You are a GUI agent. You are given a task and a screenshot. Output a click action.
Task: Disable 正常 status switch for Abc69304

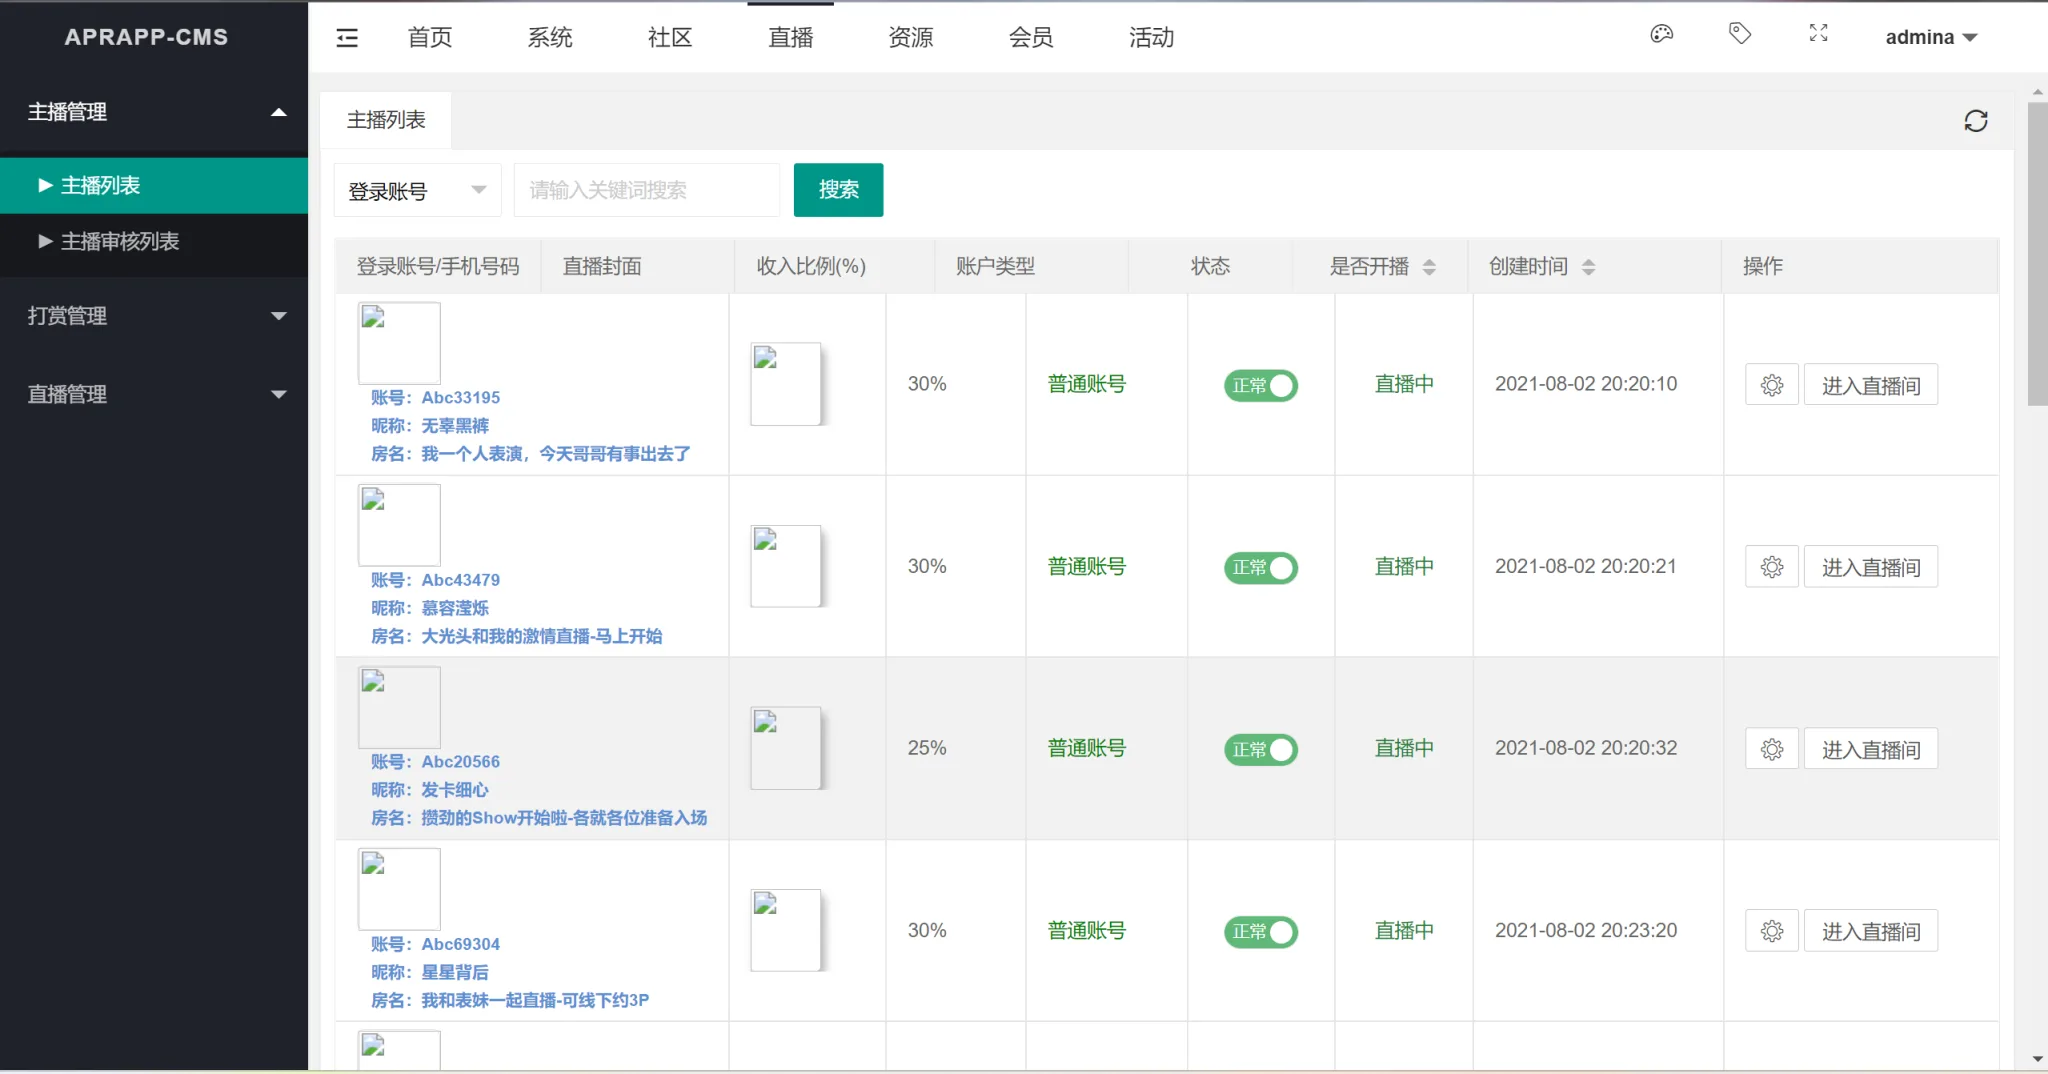(x=1260, y=932)
